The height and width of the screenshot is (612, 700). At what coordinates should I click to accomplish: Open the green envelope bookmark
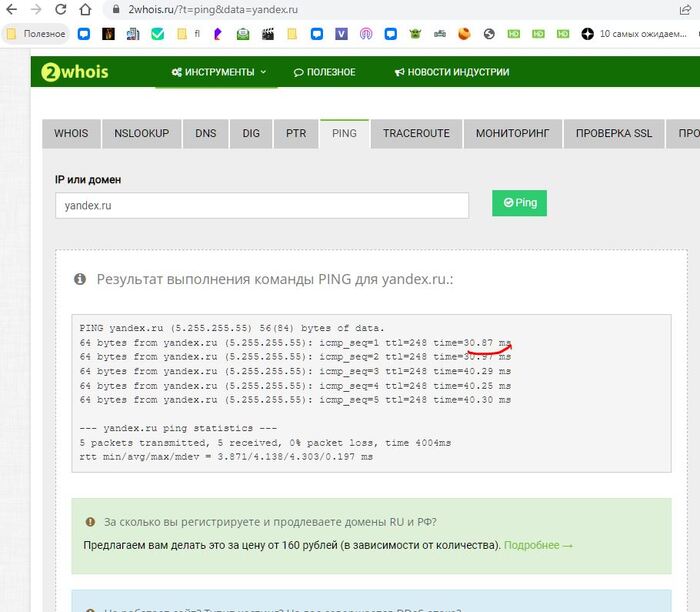243,34
